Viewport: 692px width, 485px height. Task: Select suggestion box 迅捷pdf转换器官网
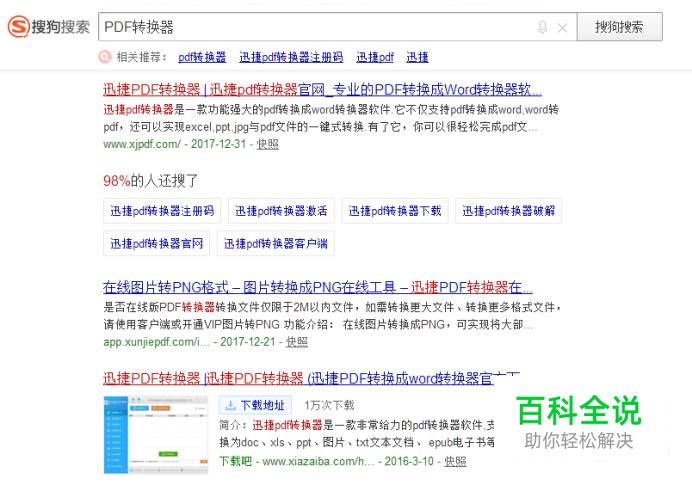tap(157, 244)
